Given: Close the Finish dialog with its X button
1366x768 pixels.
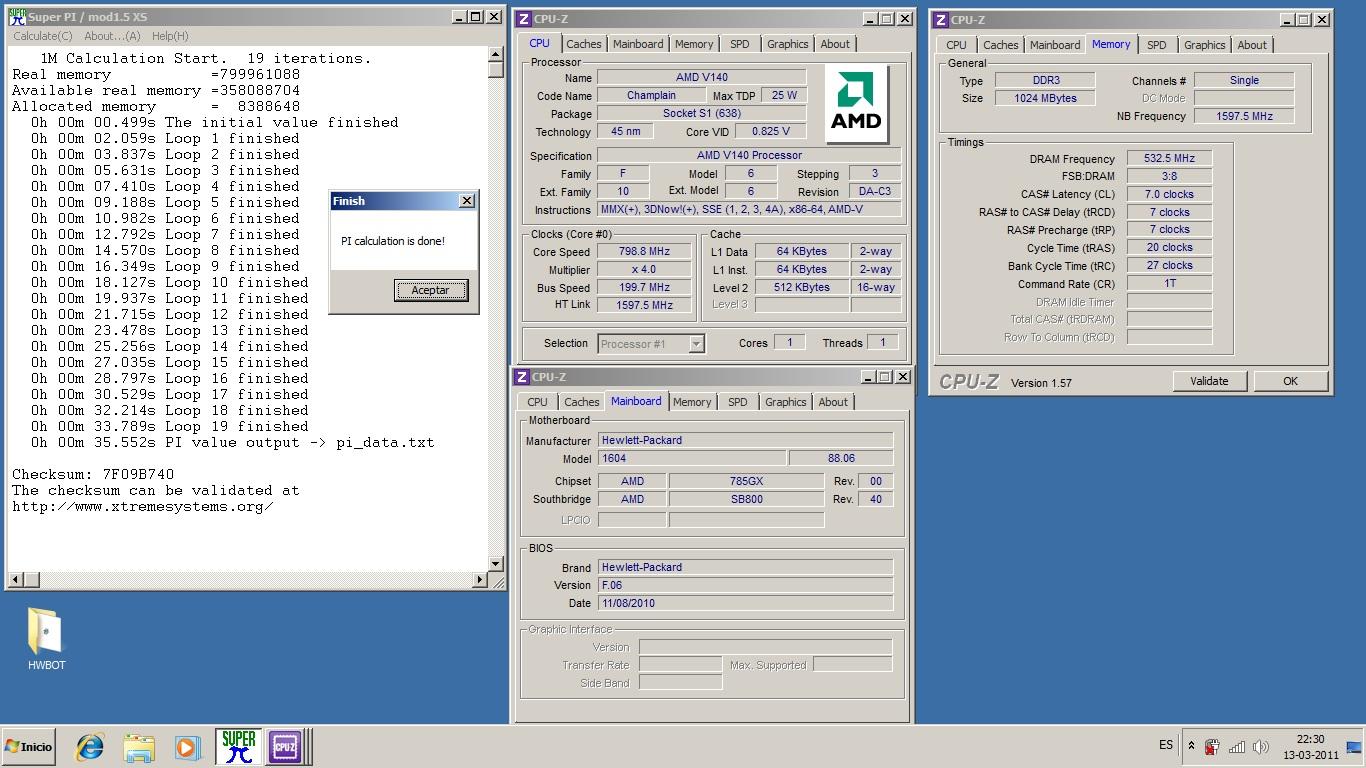Looking at the screenshot, I should 466,201.
